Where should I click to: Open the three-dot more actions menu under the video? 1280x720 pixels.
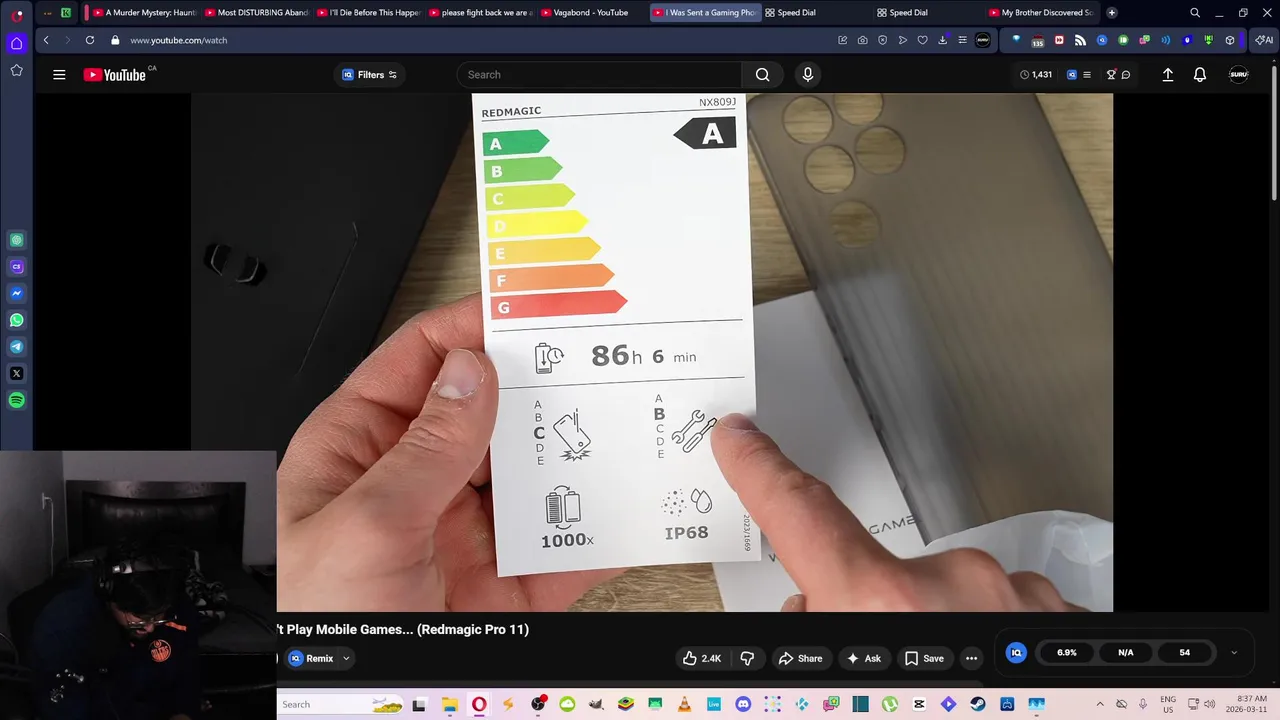(x=971, y=658)
